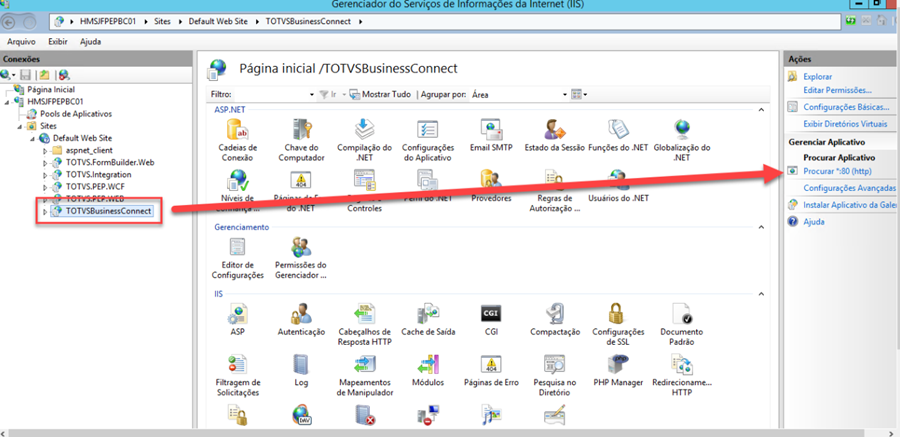The width and height of the screenshot is (900, 437).
Task: Click Explorar in Ações panel
Action: [818, 76]
